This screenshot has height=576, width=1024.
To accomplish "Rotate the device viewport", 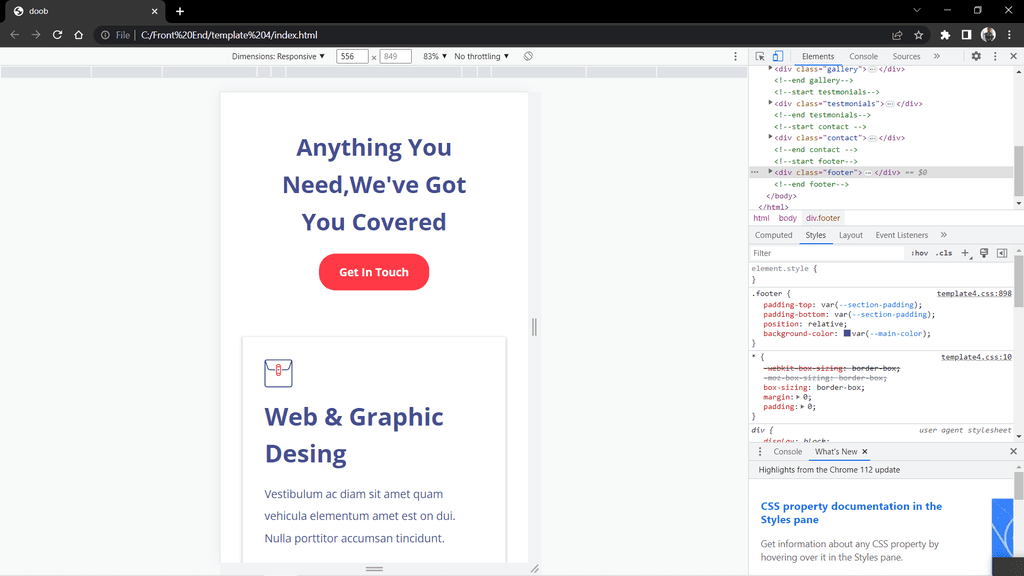I will tap(528, 56).
